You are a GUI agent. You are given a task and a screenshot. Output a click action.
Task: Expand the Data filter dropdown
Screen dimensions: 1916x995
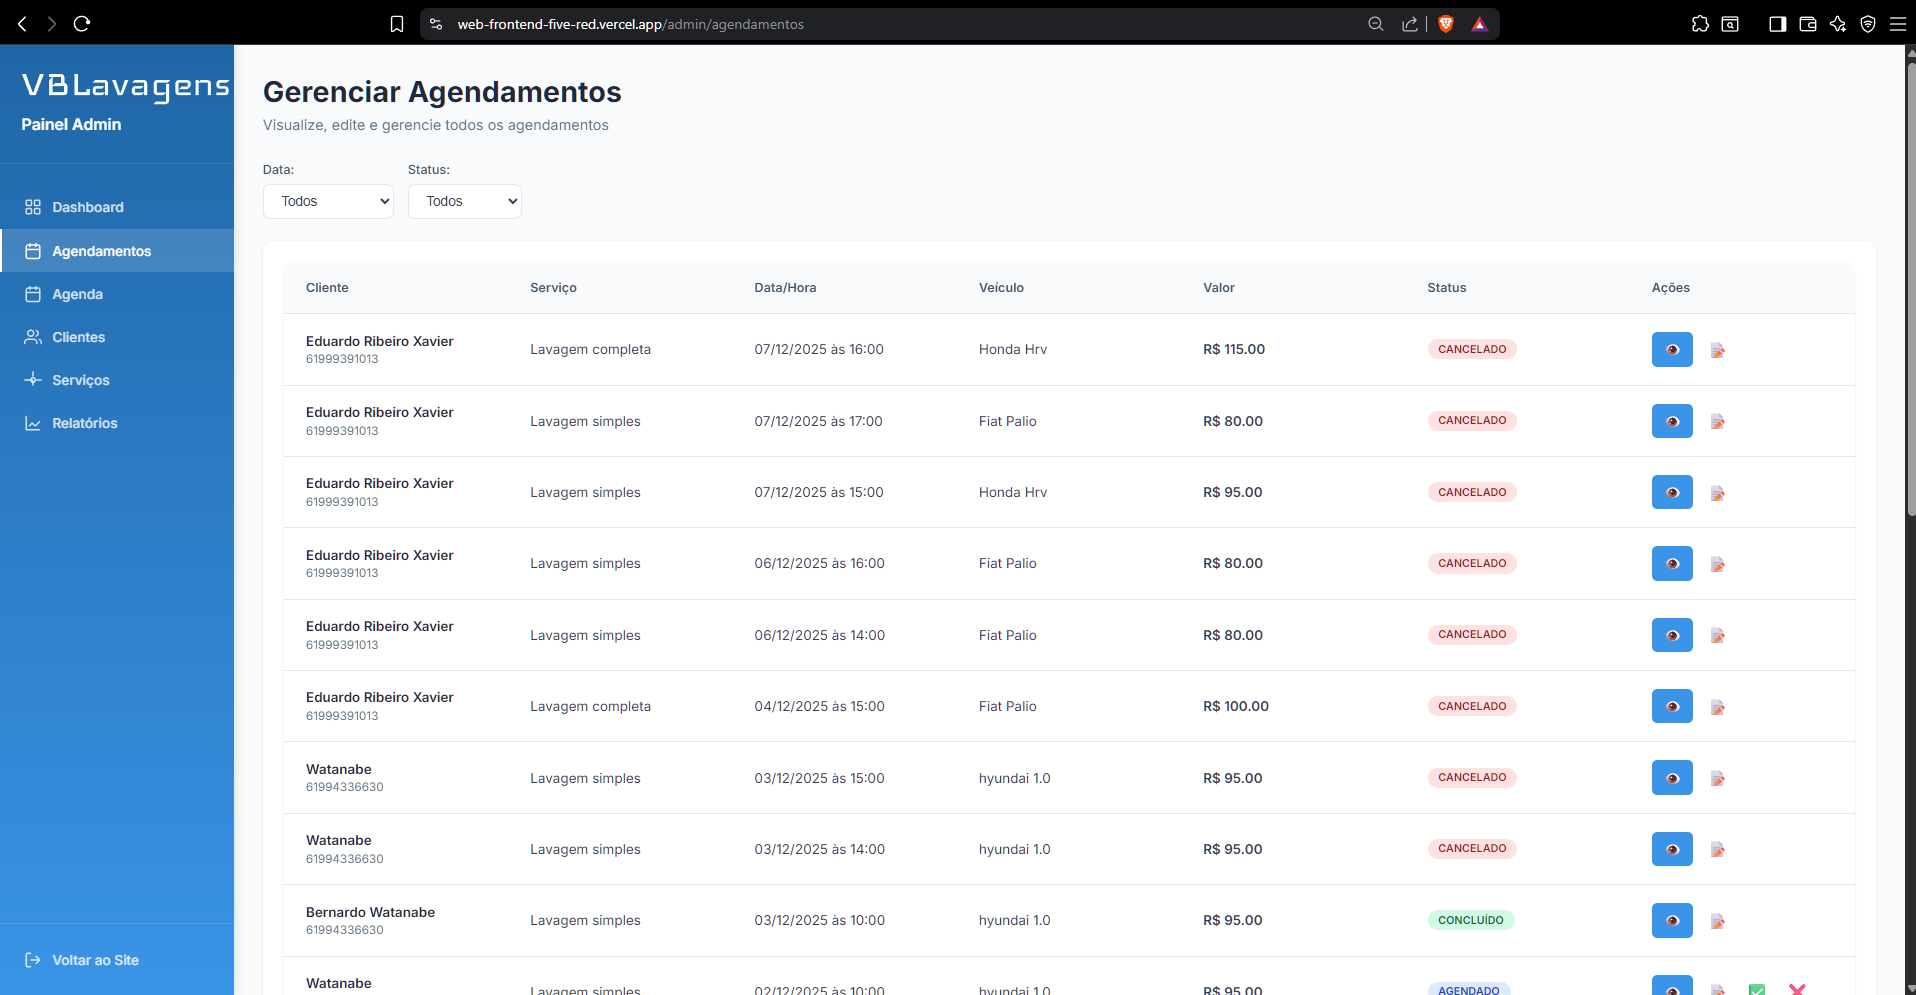328,201
